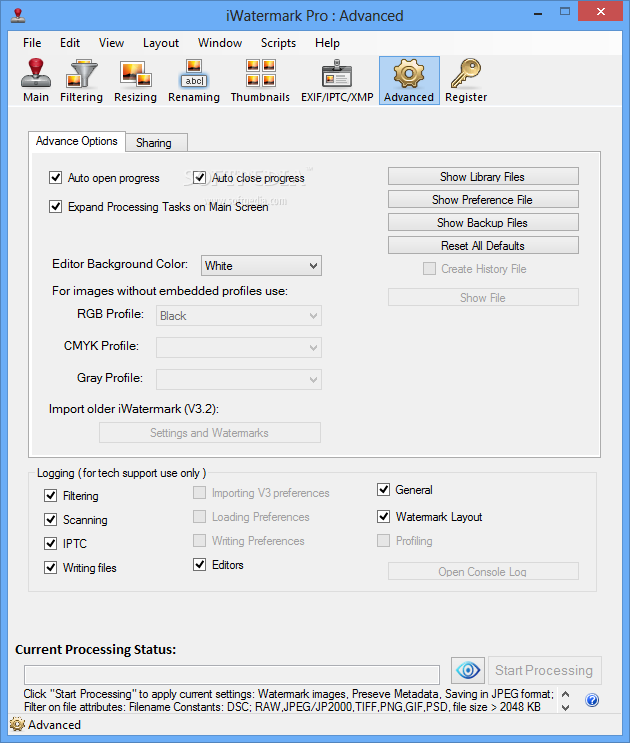The image size is (630, 743).
Task: Toggle Auto open progress checkbox
Action: click(55, 178)
